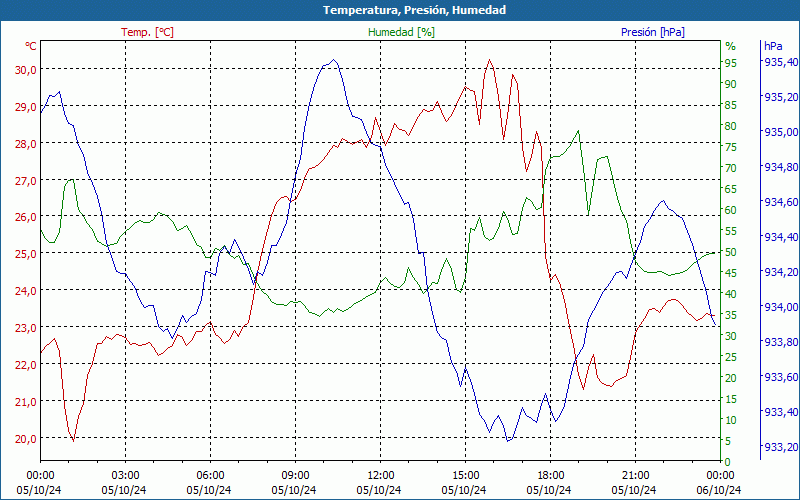Click the '65' humidity axis value
Image resolution: width=800 pixels, height=500 pixels.
click(731, 189)
